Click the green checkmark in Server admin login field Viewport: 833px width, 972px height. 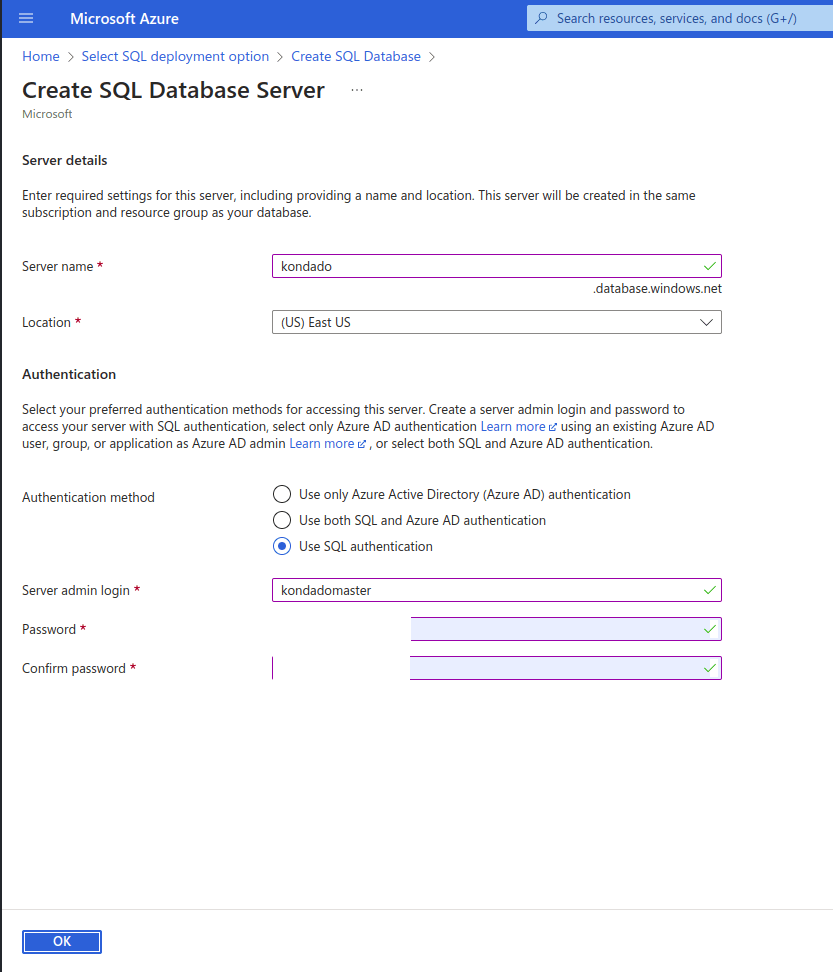710,590
